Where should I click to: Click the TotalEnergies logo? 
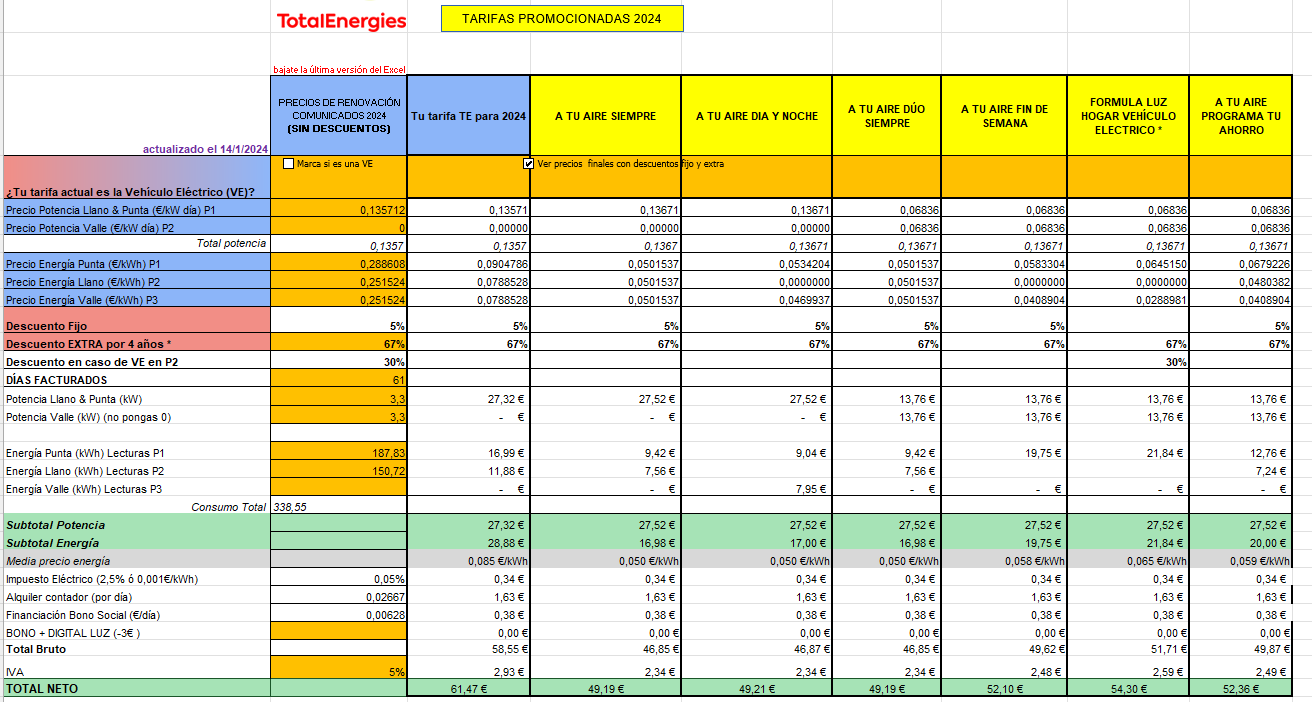[x=341, y=21]
